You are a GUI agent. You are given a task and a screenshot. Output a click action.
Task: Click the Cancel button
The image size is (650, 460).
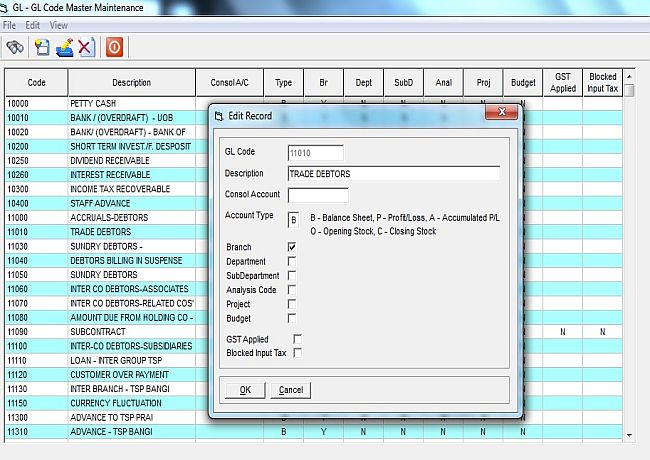290,390
